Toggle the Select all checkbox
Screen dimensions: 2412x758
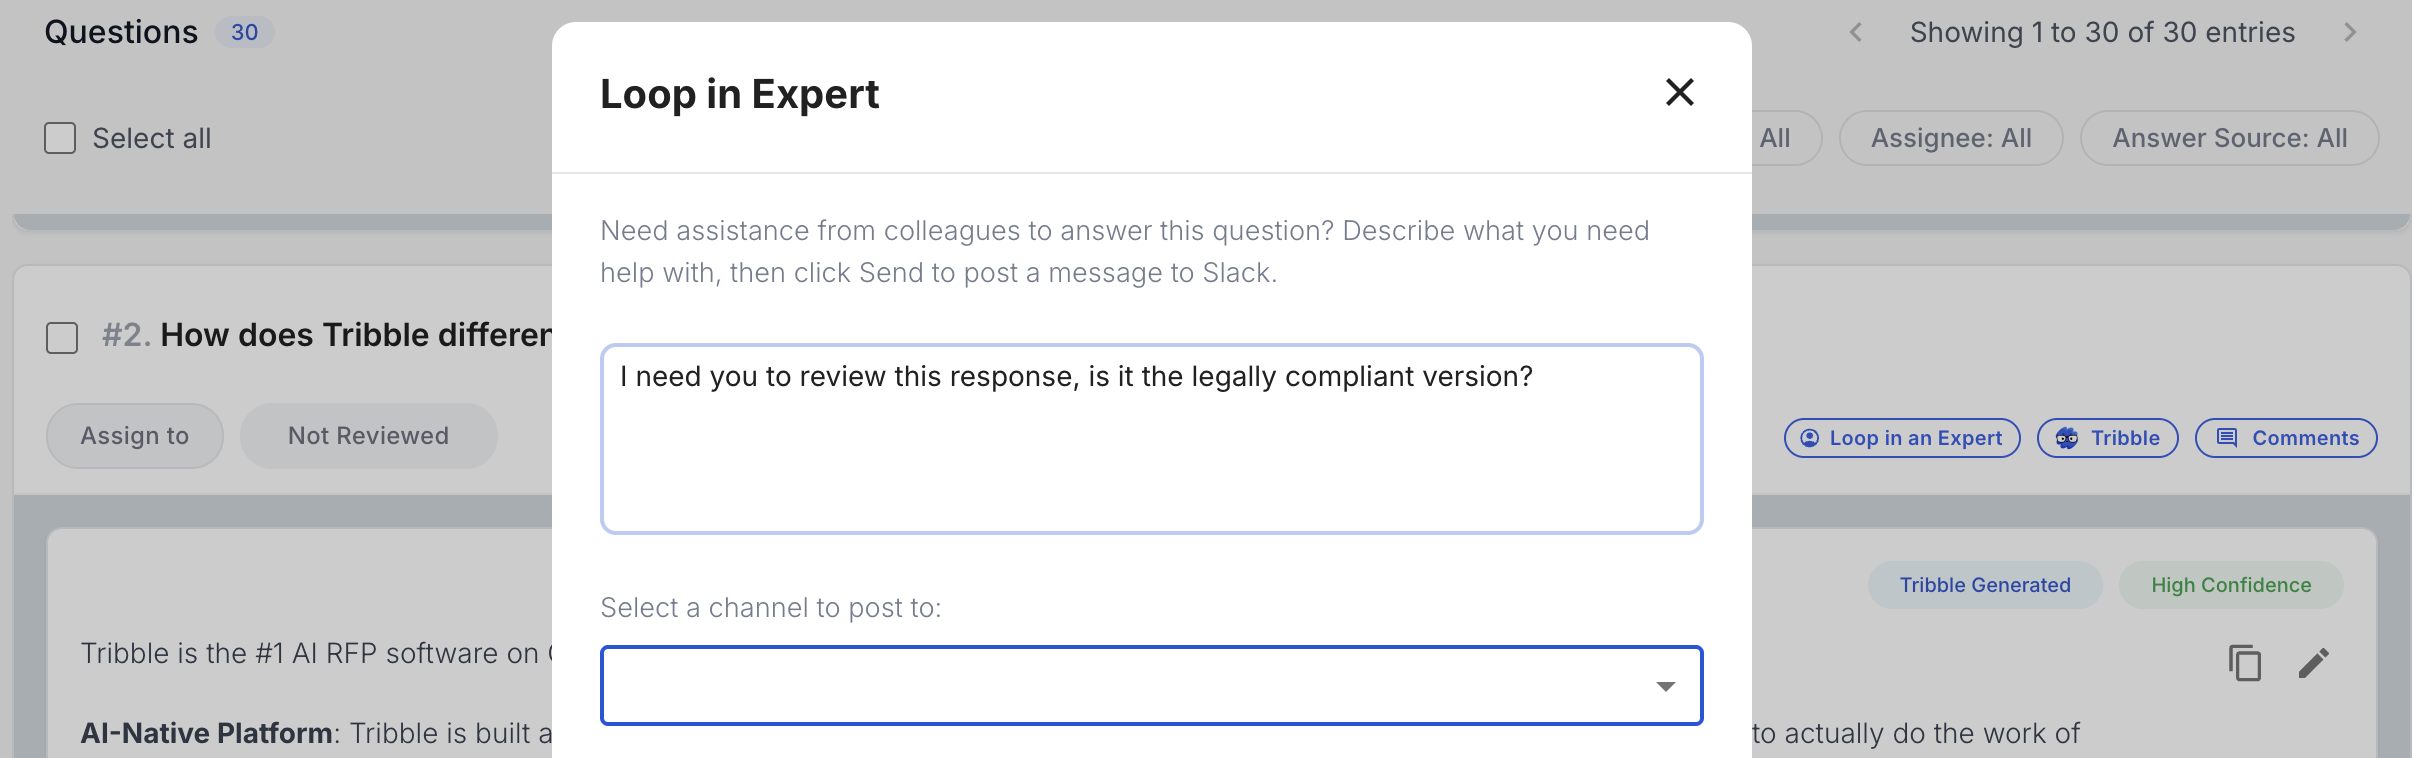pyautogui.click(x=60, y=137)
